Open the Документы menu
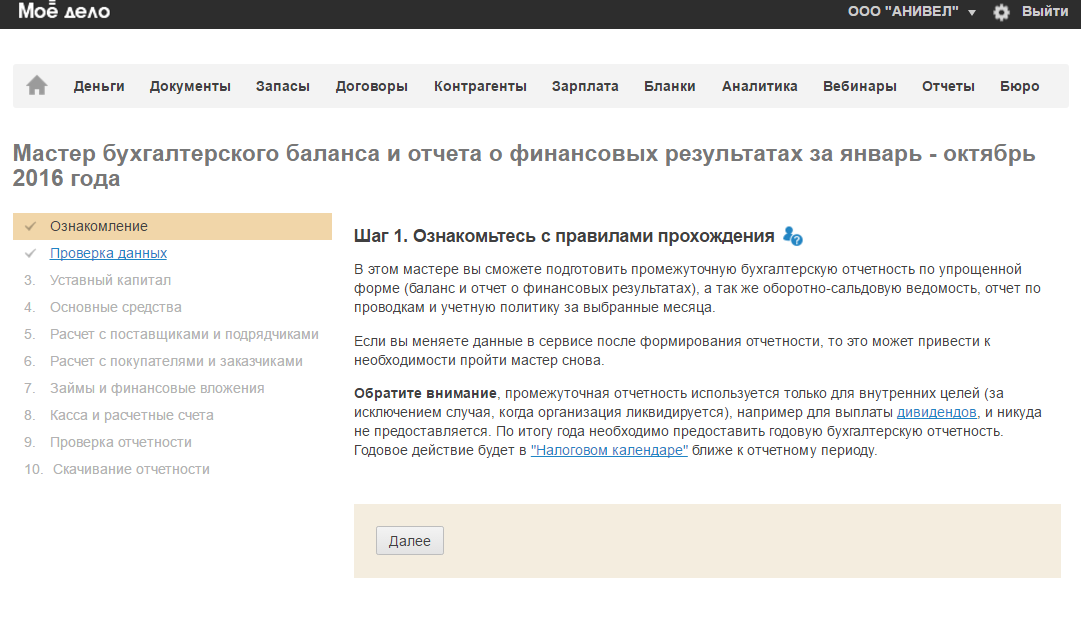This screenshot has width=1081, height=638. tap(190, 86)
